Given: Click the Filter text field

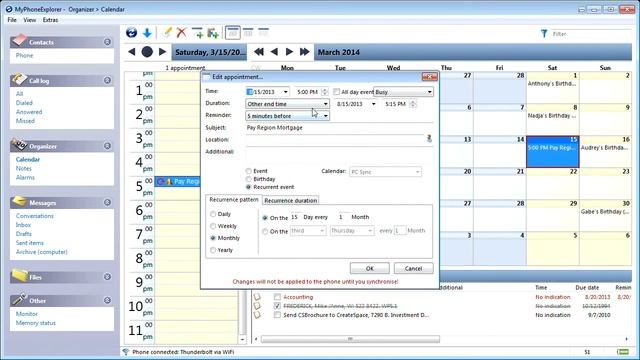Looking at the screenshot, I should pyautogui.click(x=591, y=34).
